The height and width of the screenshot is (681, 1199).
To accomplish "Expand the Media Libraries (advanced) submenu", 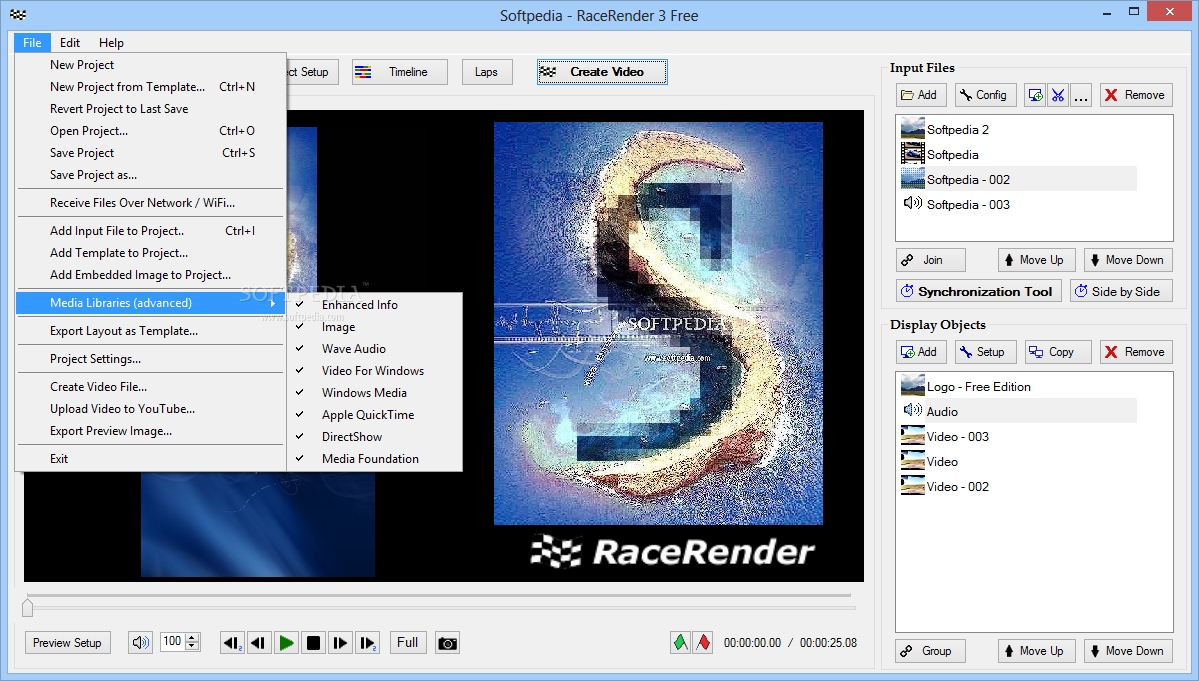I will point(150,303).
